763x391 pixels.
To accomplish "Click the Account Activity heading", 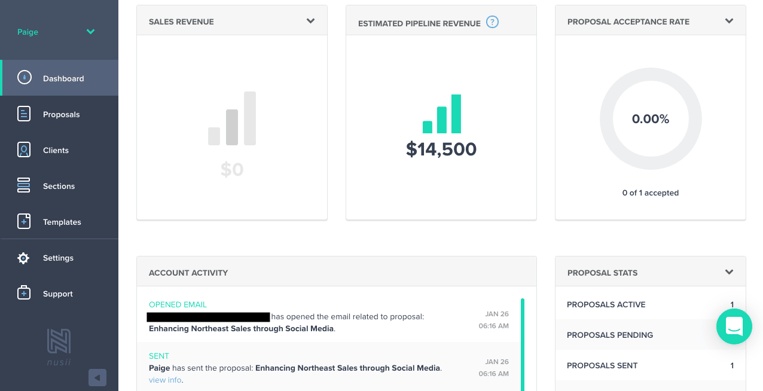I will point(188,273).
